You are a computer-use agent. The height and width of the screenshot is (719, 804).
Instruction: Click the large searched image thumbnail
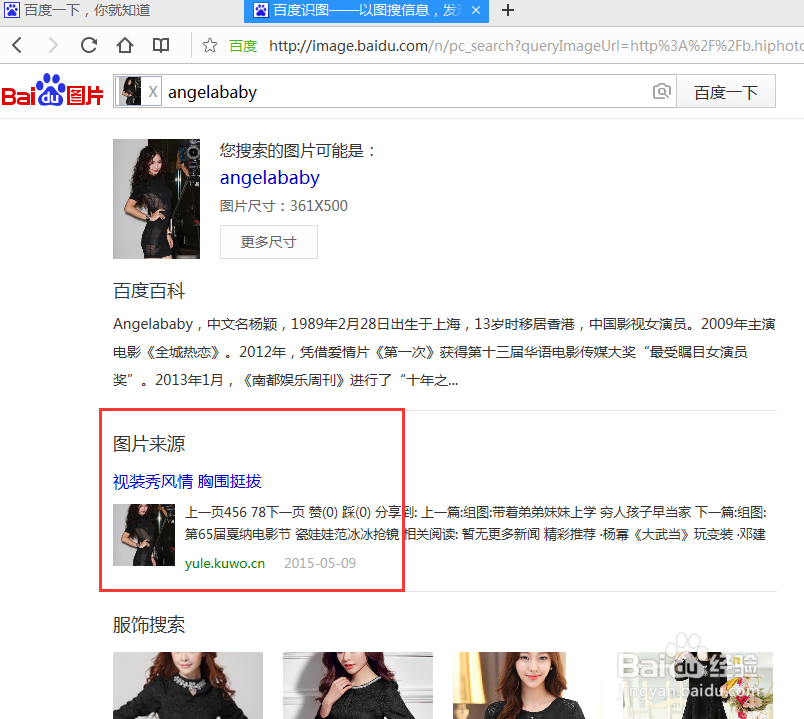(x=156, y=198)
